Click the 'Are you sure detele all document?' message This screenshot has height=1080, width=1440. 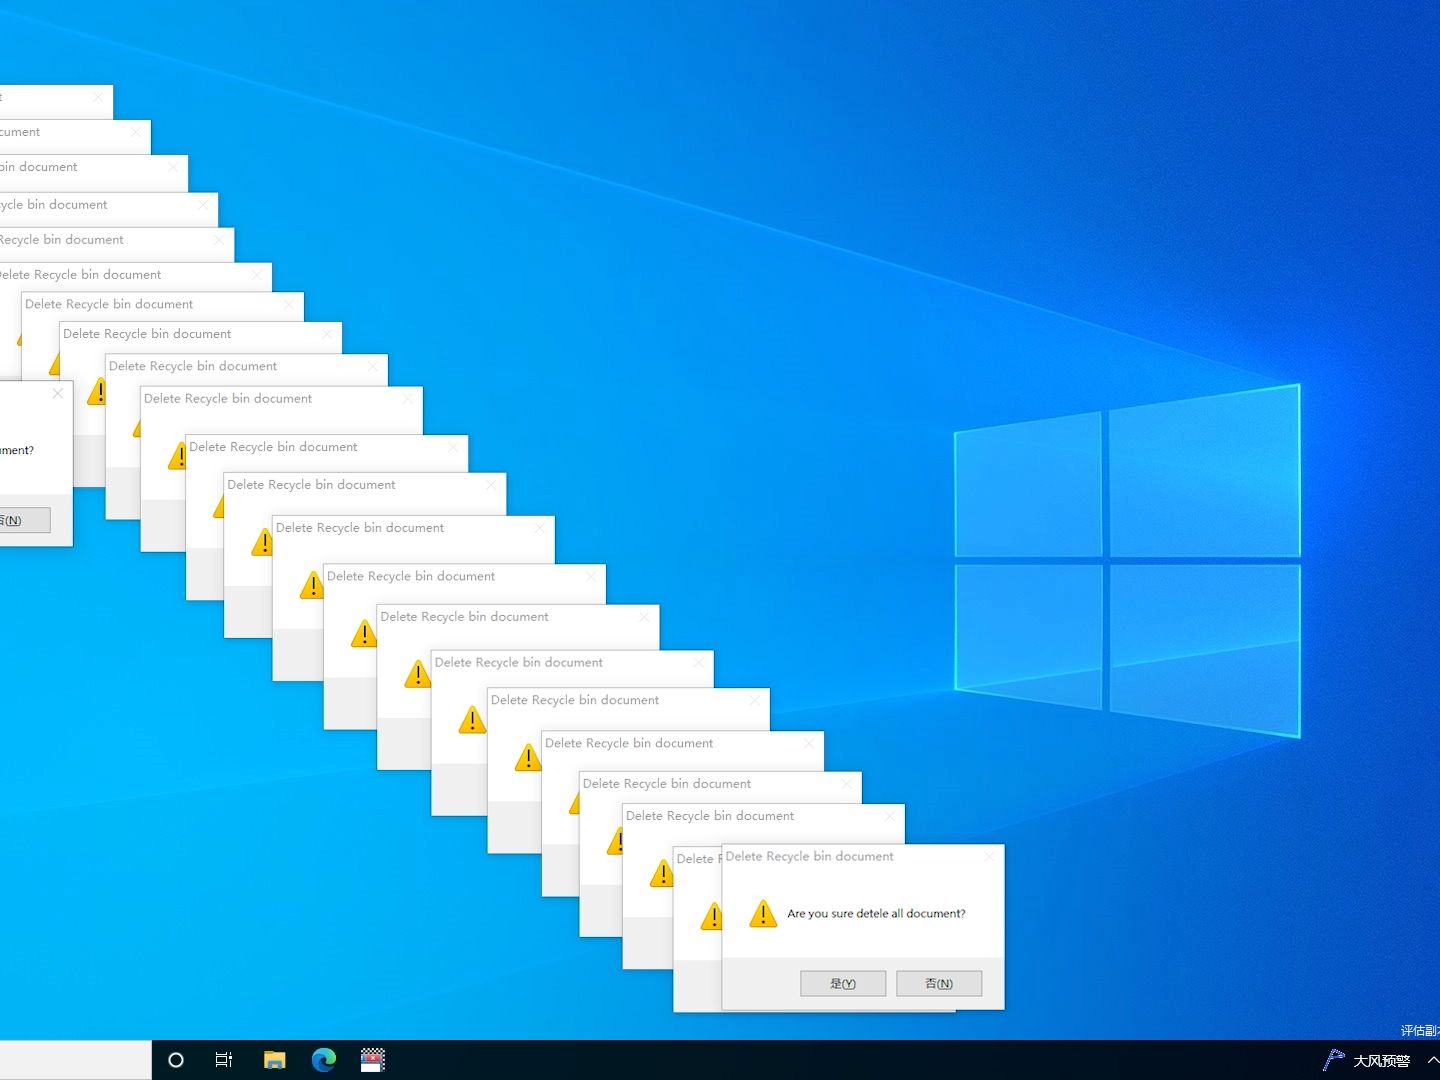click(x=876, y=913)
